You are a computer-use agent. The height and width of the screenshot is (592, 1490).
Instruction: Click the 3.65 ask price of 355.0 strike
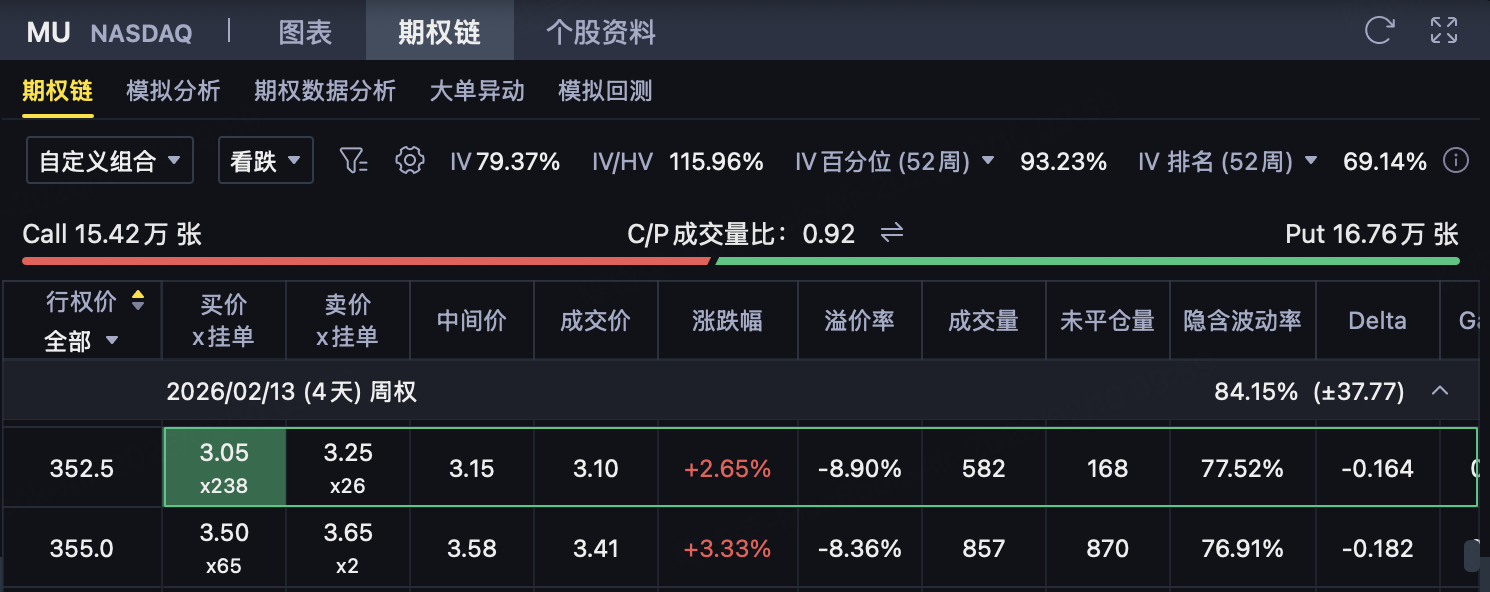coord(348,547)
